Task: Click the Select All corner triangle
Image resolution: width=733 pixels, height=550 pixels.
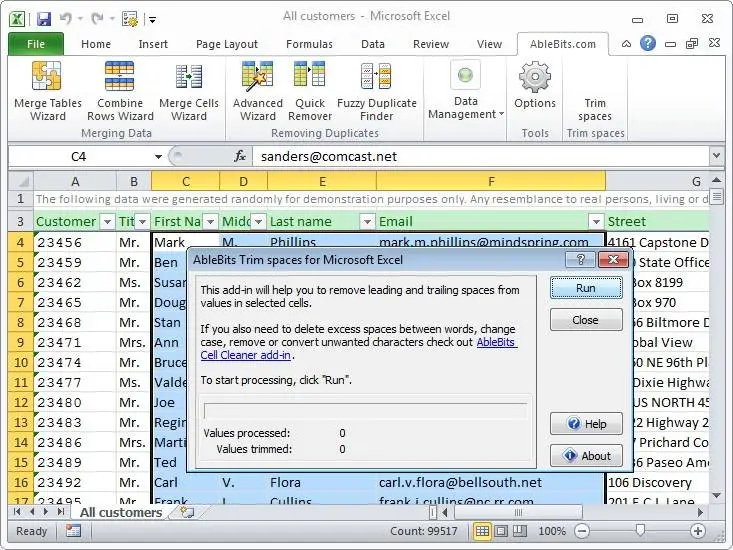Action: point(21,181)
